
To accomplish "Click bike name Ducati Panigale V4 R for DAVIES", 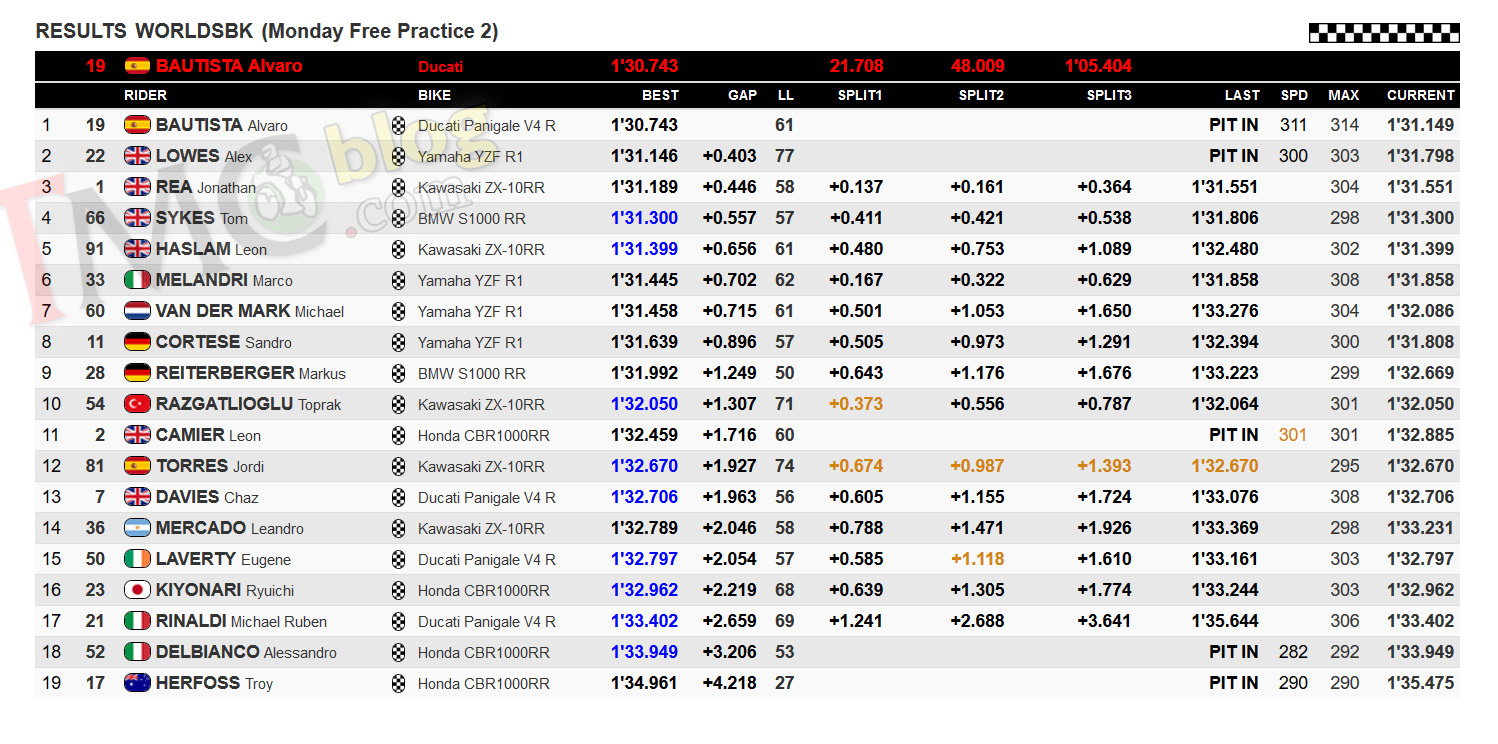I will pyautogui.click(x=487, y=497).
